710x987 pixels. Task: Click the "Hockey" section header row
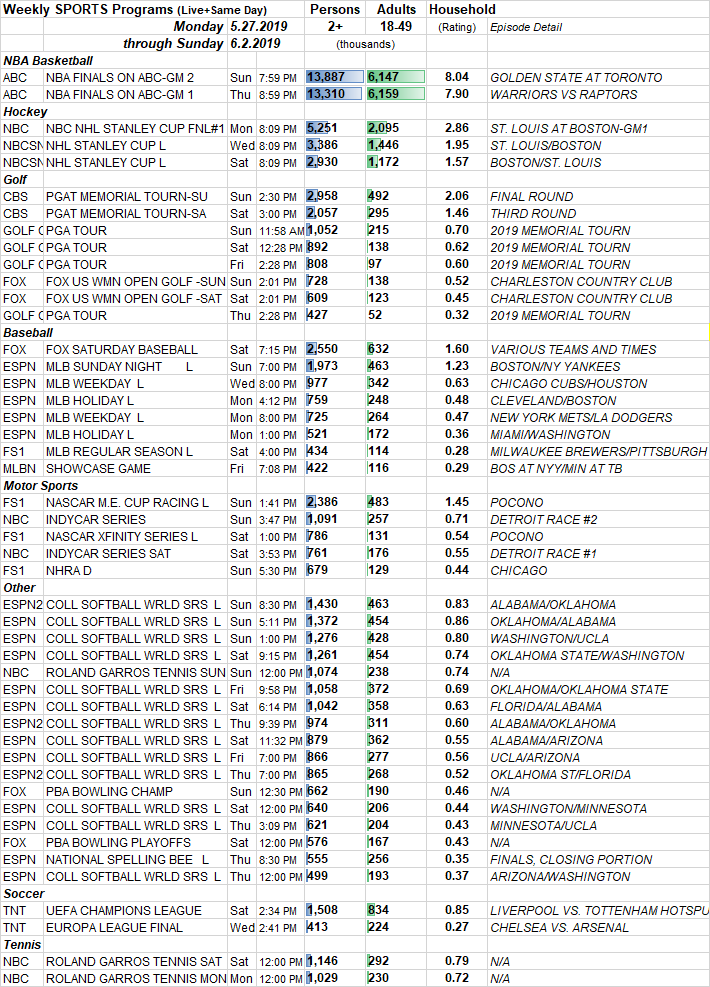[26, 111]
